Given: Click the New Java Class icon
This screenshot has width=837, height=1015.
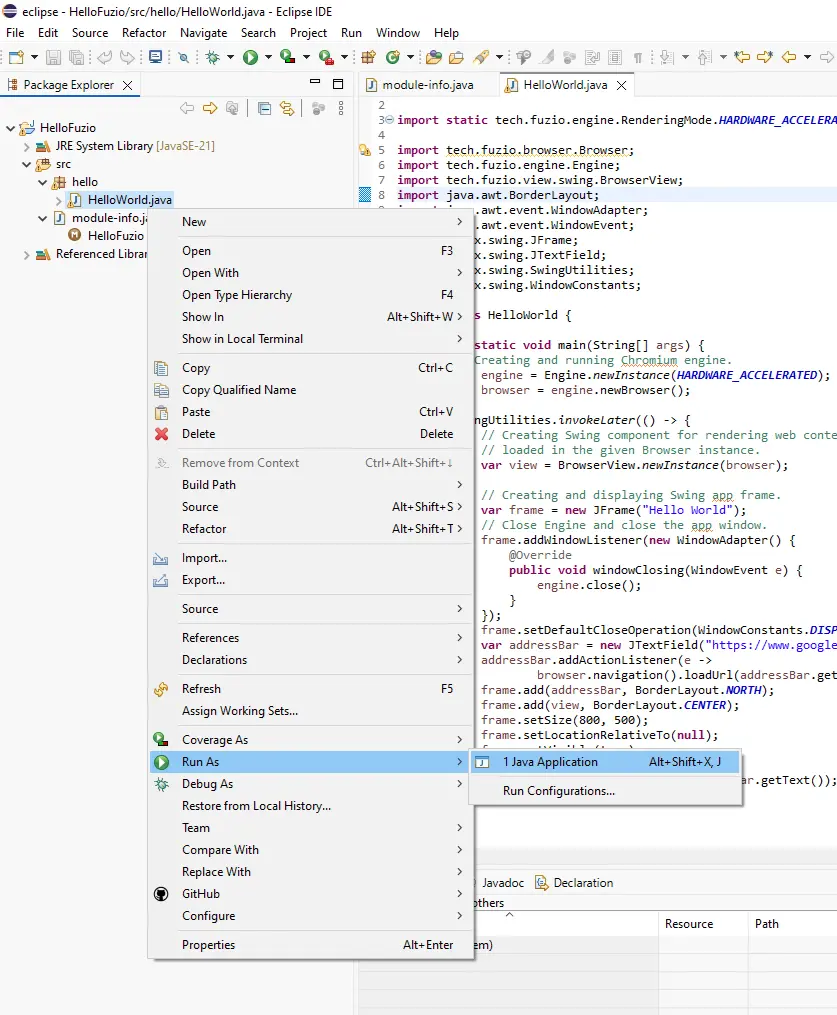Looking at the screenshot, I should click(392, 58).
